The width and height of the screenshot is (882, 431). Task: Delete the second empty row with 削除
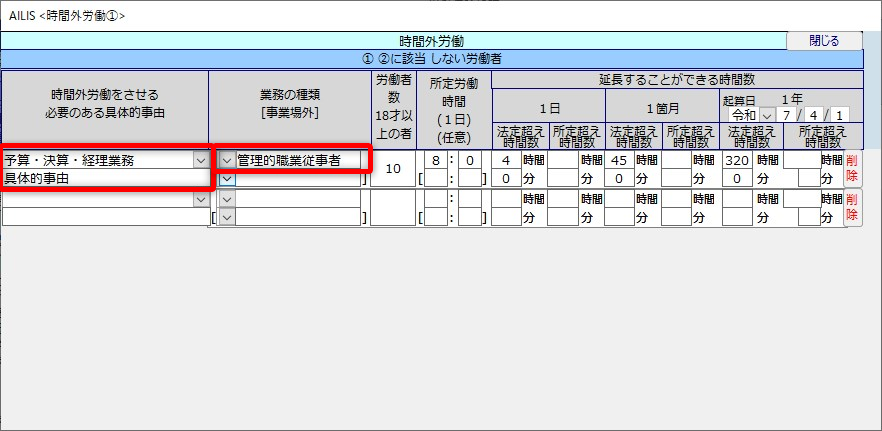point(852,207)
